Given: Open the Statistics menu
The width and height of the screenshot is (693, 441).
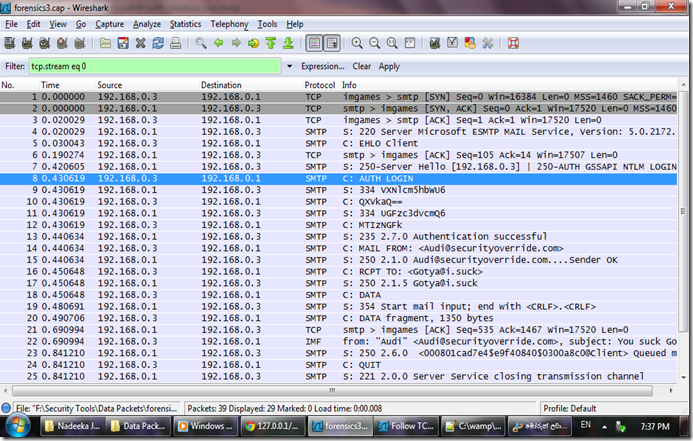Looking at the screenshot, I should pyautogui.click(x=186, y=24).
